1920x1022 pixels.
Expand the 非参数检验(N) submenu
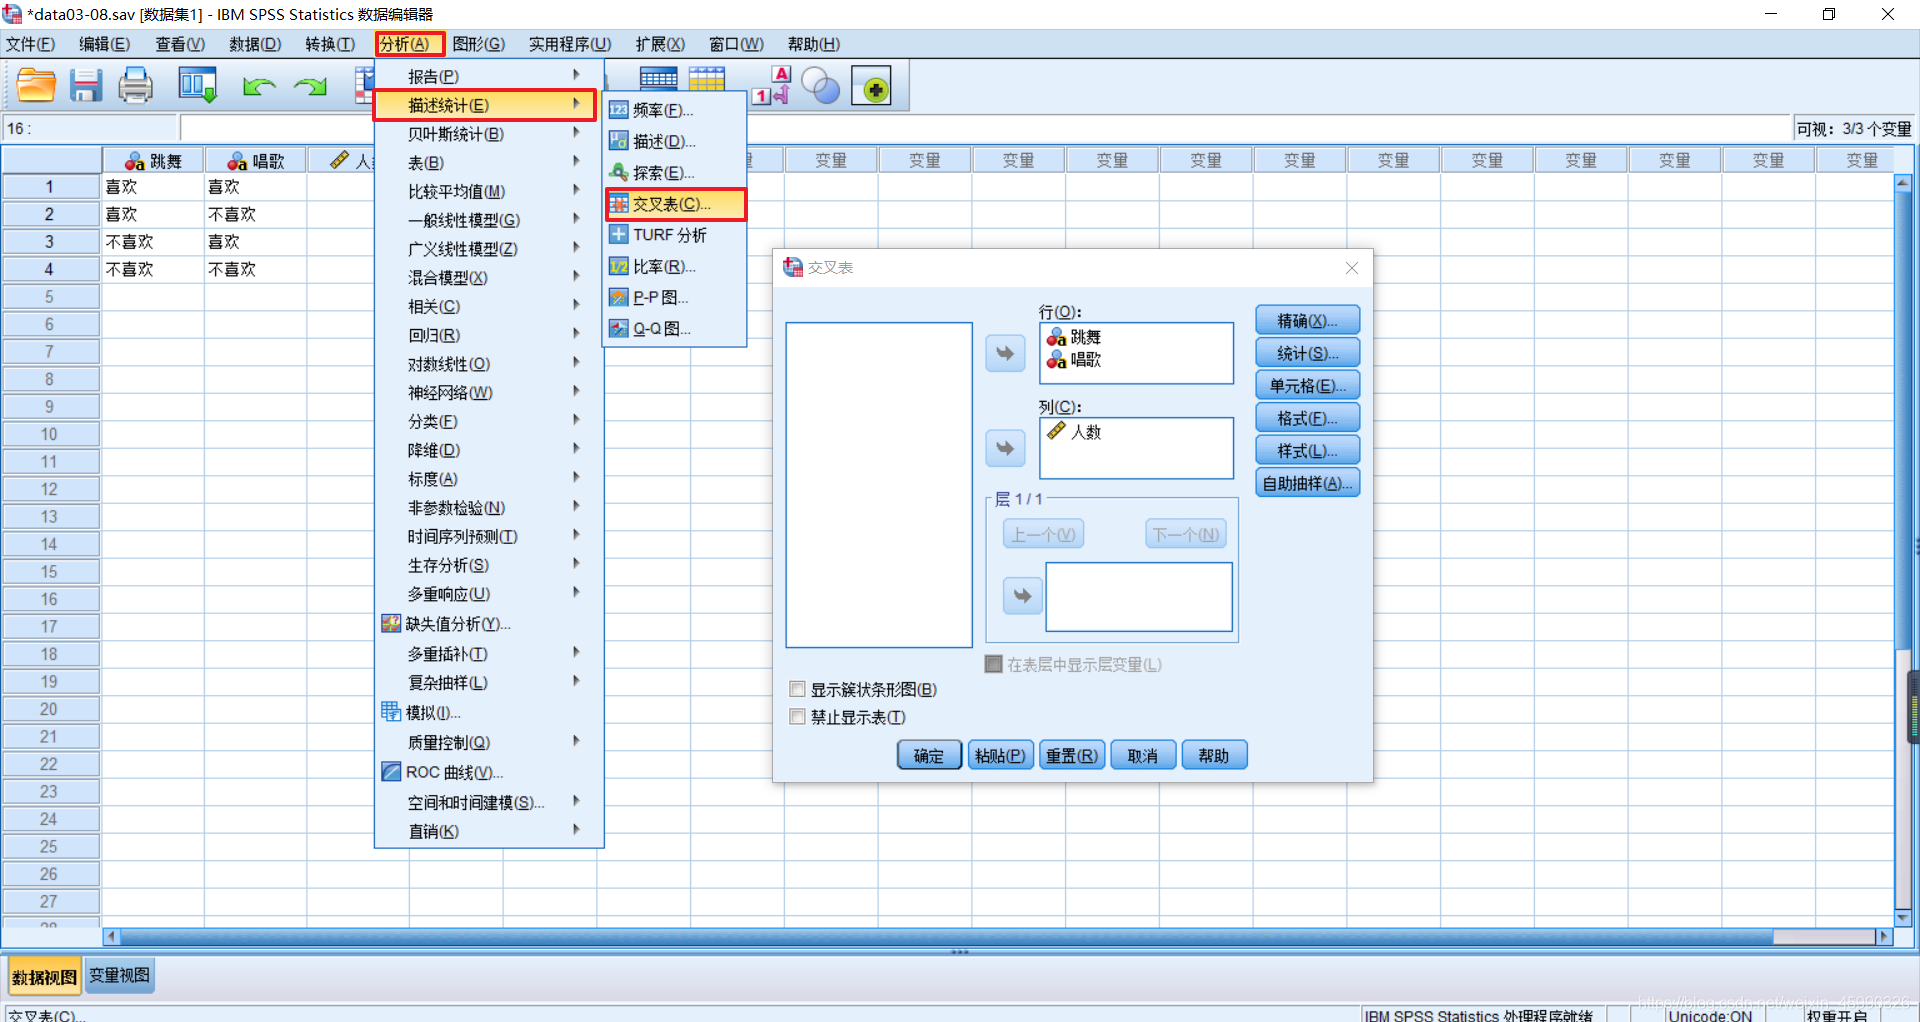coord(488,508)
